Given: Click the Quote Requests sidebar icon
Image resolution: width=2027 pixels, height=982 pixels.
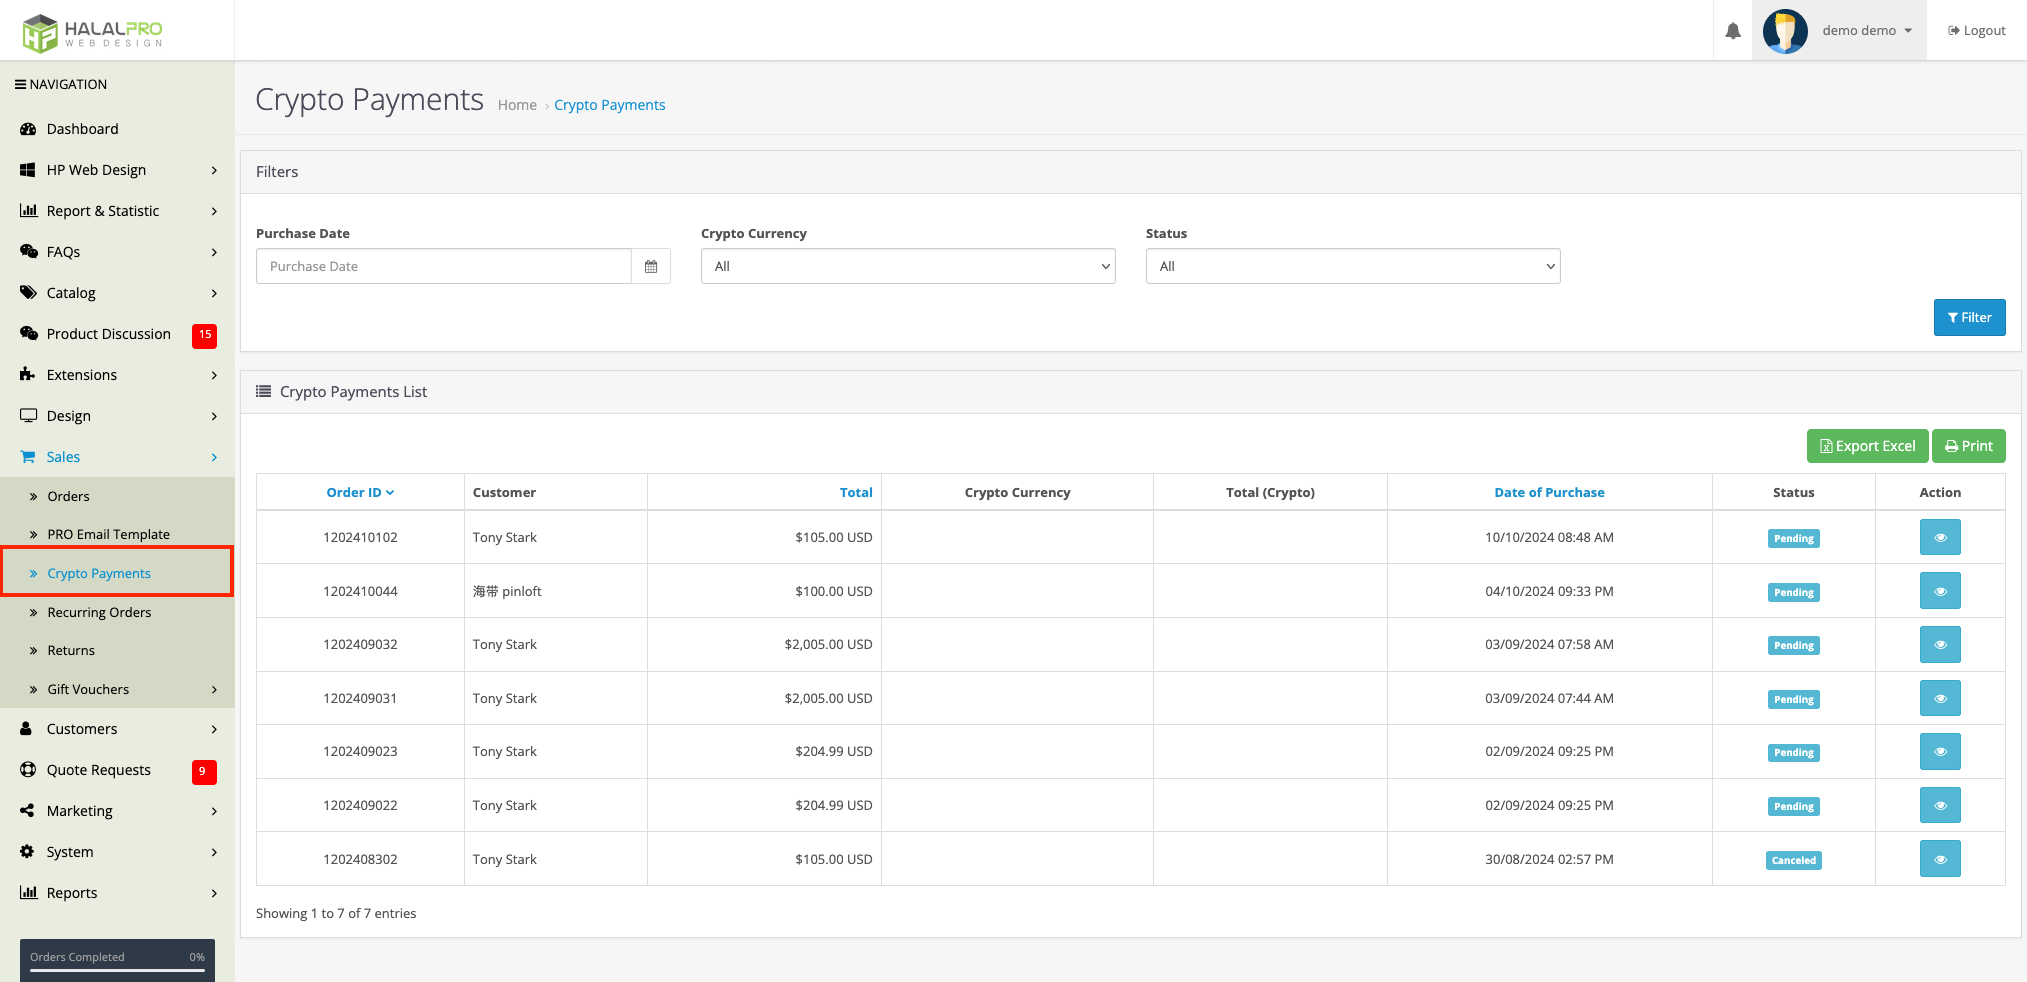Looking at the screenshot, I should 29,769.
